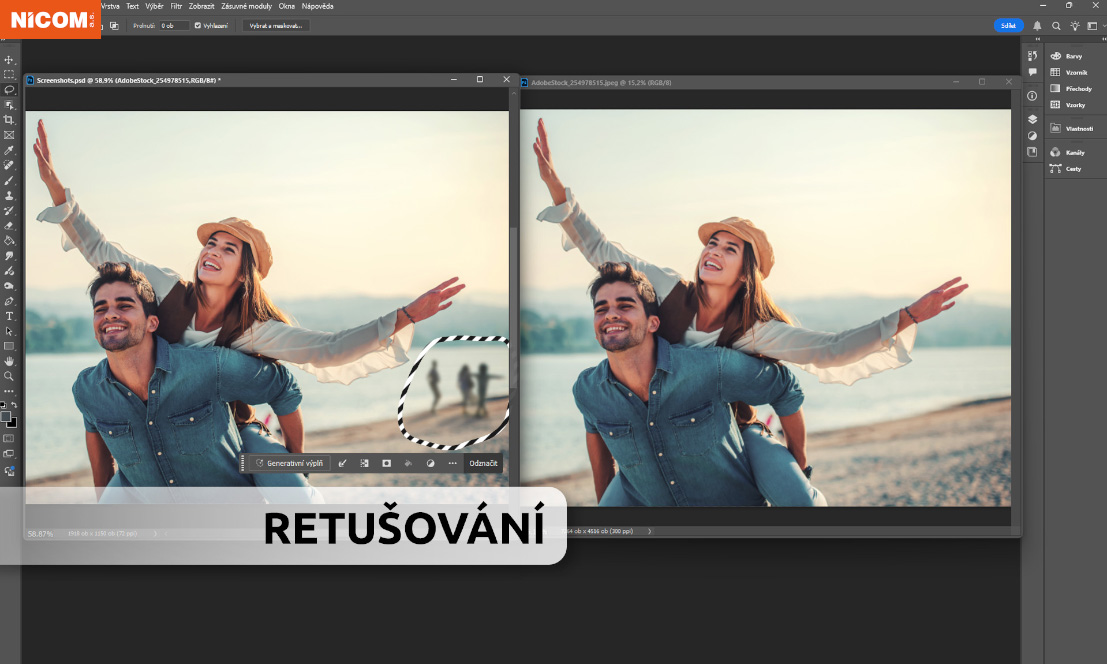Open the Výběr menu
This screenshot has width=1107, height=664.
click(x=155, y=6)
